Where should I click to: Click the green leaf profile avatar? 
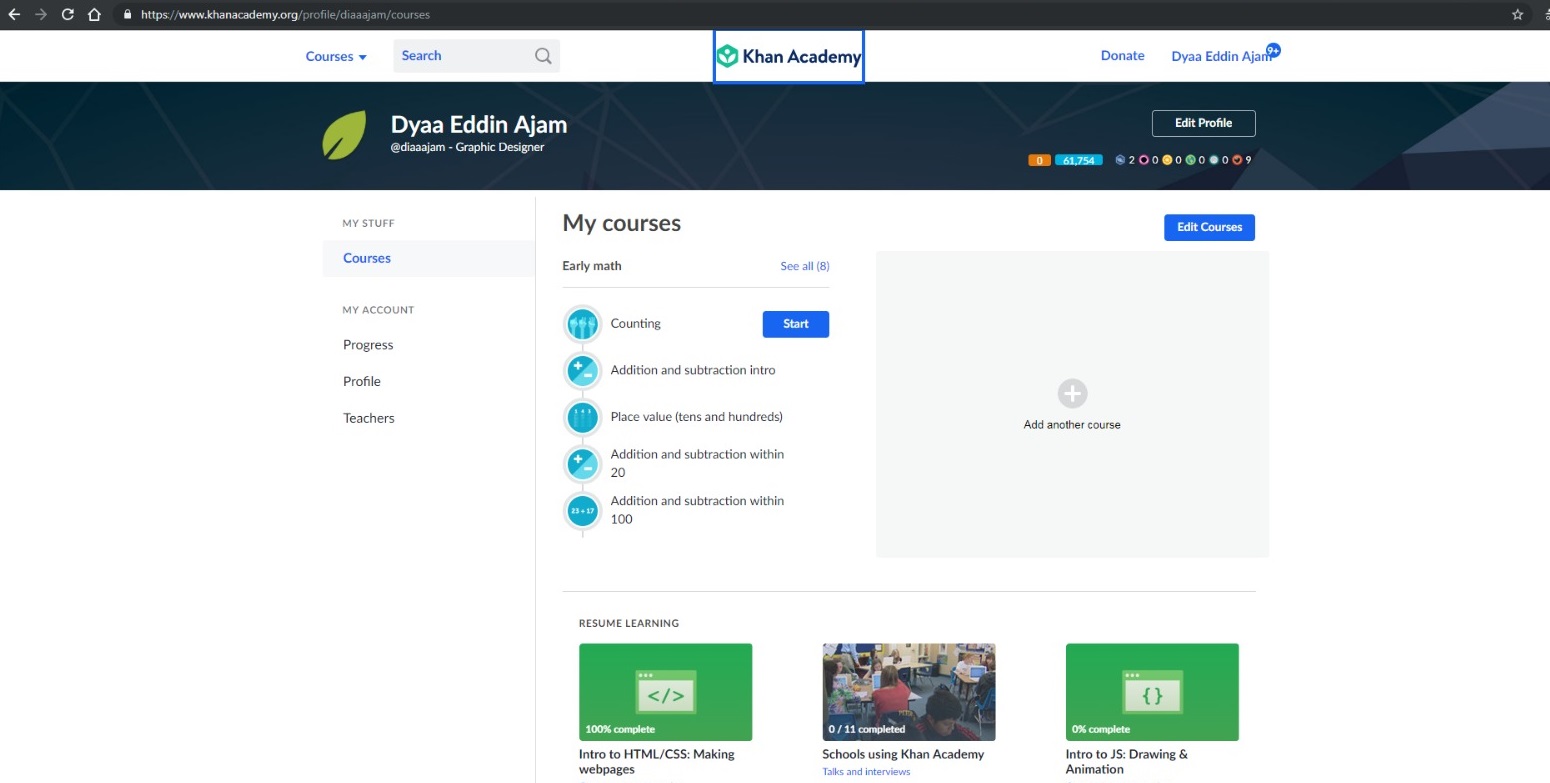pos(344,136)
